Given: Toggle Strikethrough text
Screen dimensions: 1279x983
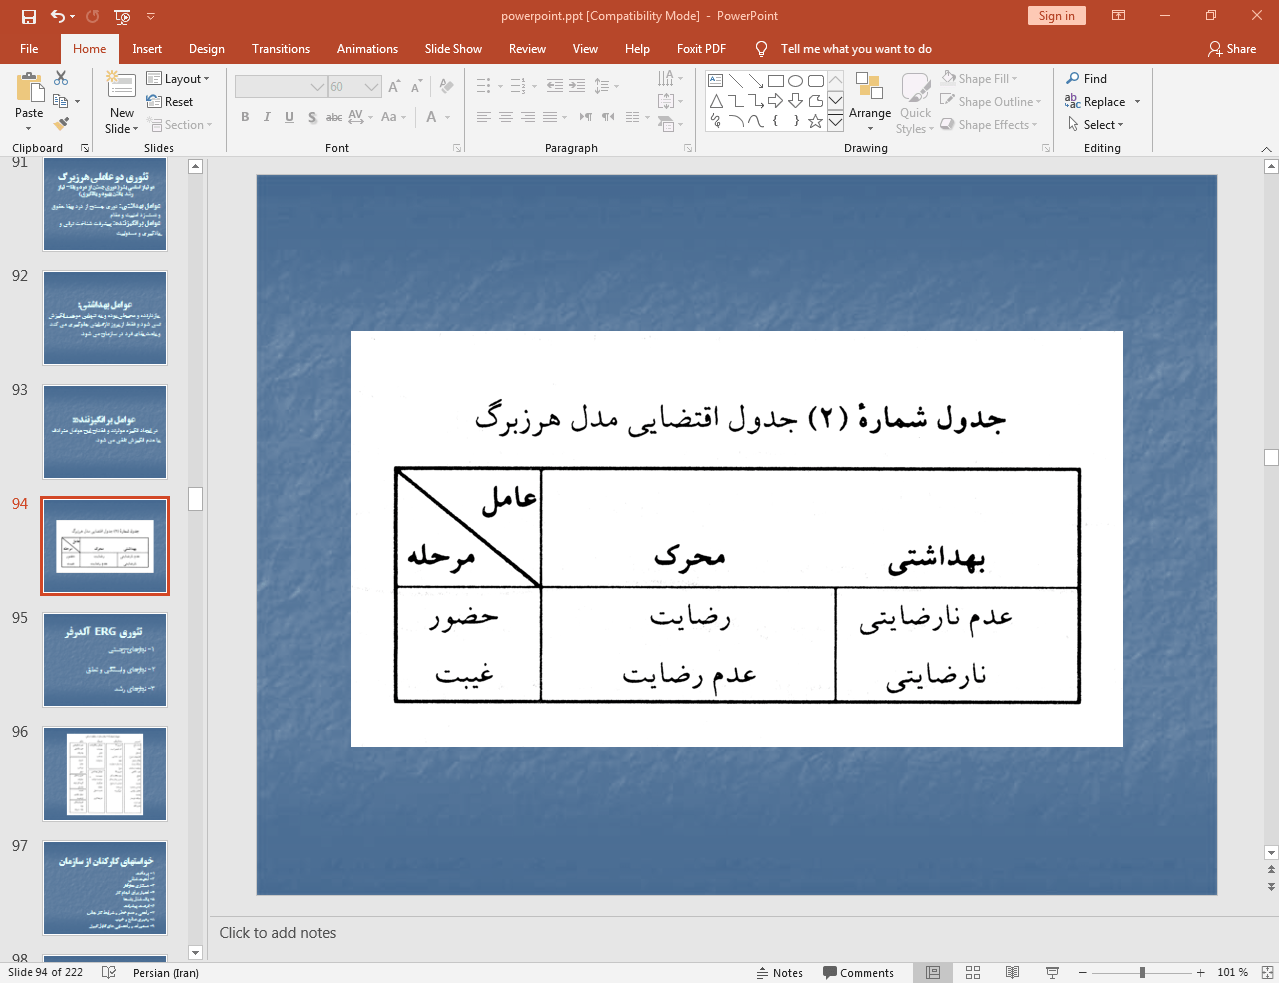Looking at the screenshot, I should [334, 117].
